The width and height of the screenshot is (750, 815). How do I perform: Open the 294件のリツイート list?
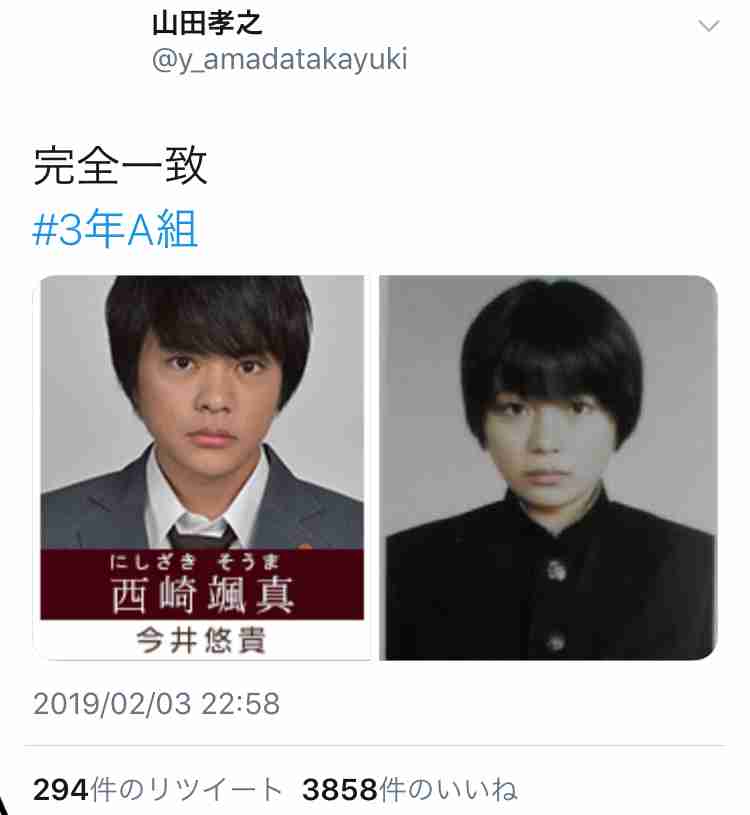(159, 790)
